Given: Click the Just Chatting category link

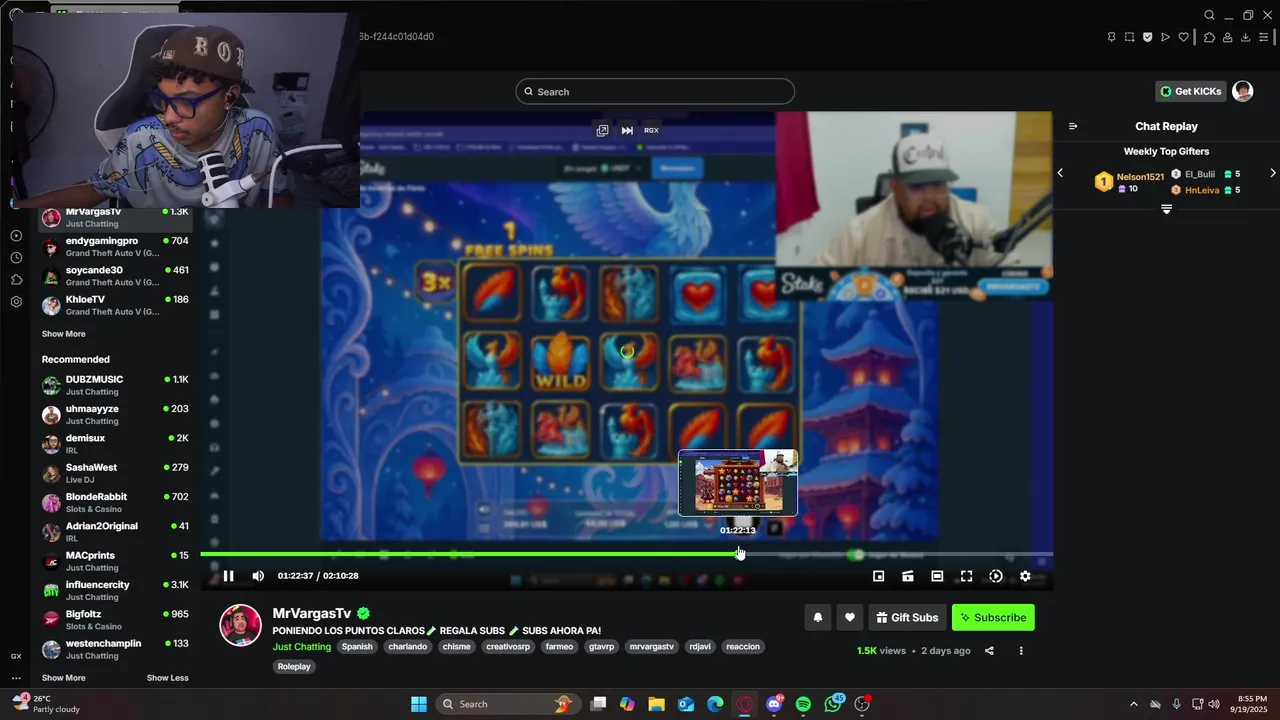Looking at the screenshot, I should click(x=302, y=647).
